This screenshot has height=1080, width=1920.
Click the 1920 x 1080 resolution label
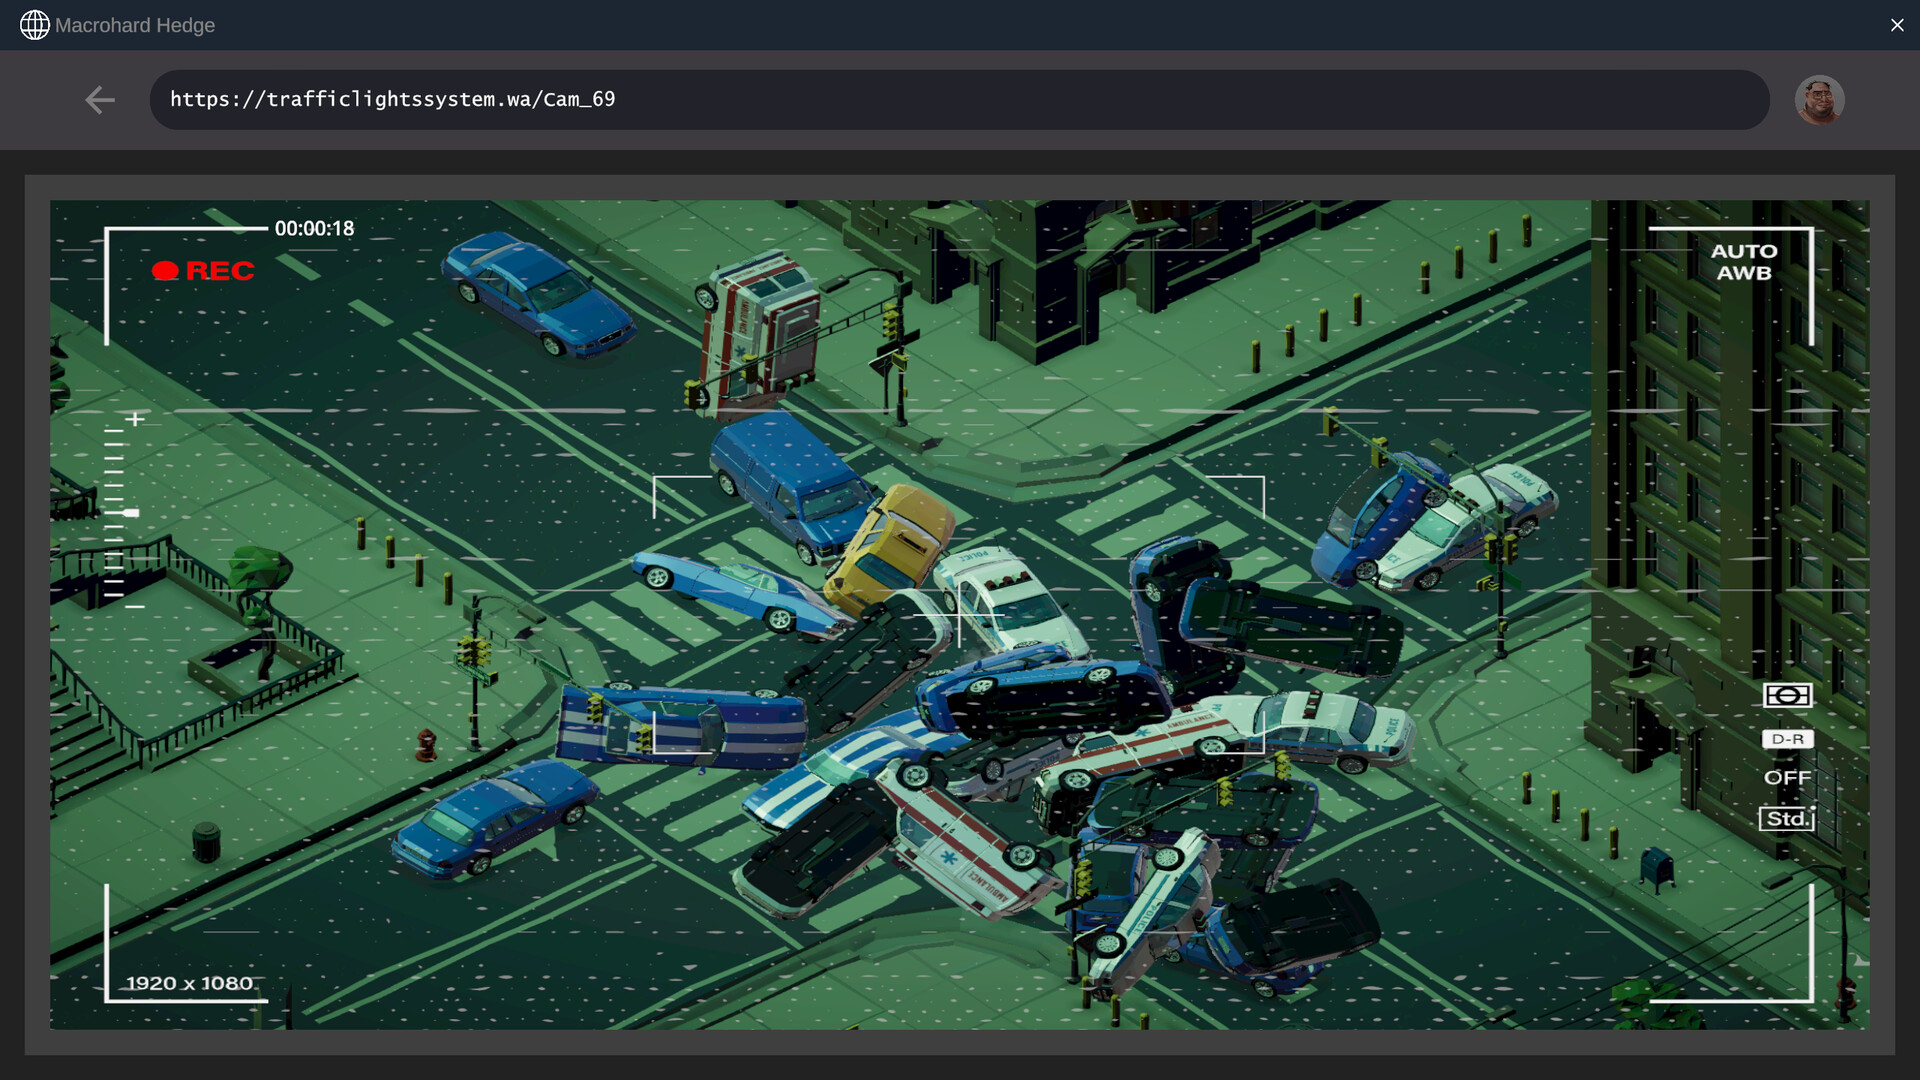pyautogui.click(x=188, y=983)
